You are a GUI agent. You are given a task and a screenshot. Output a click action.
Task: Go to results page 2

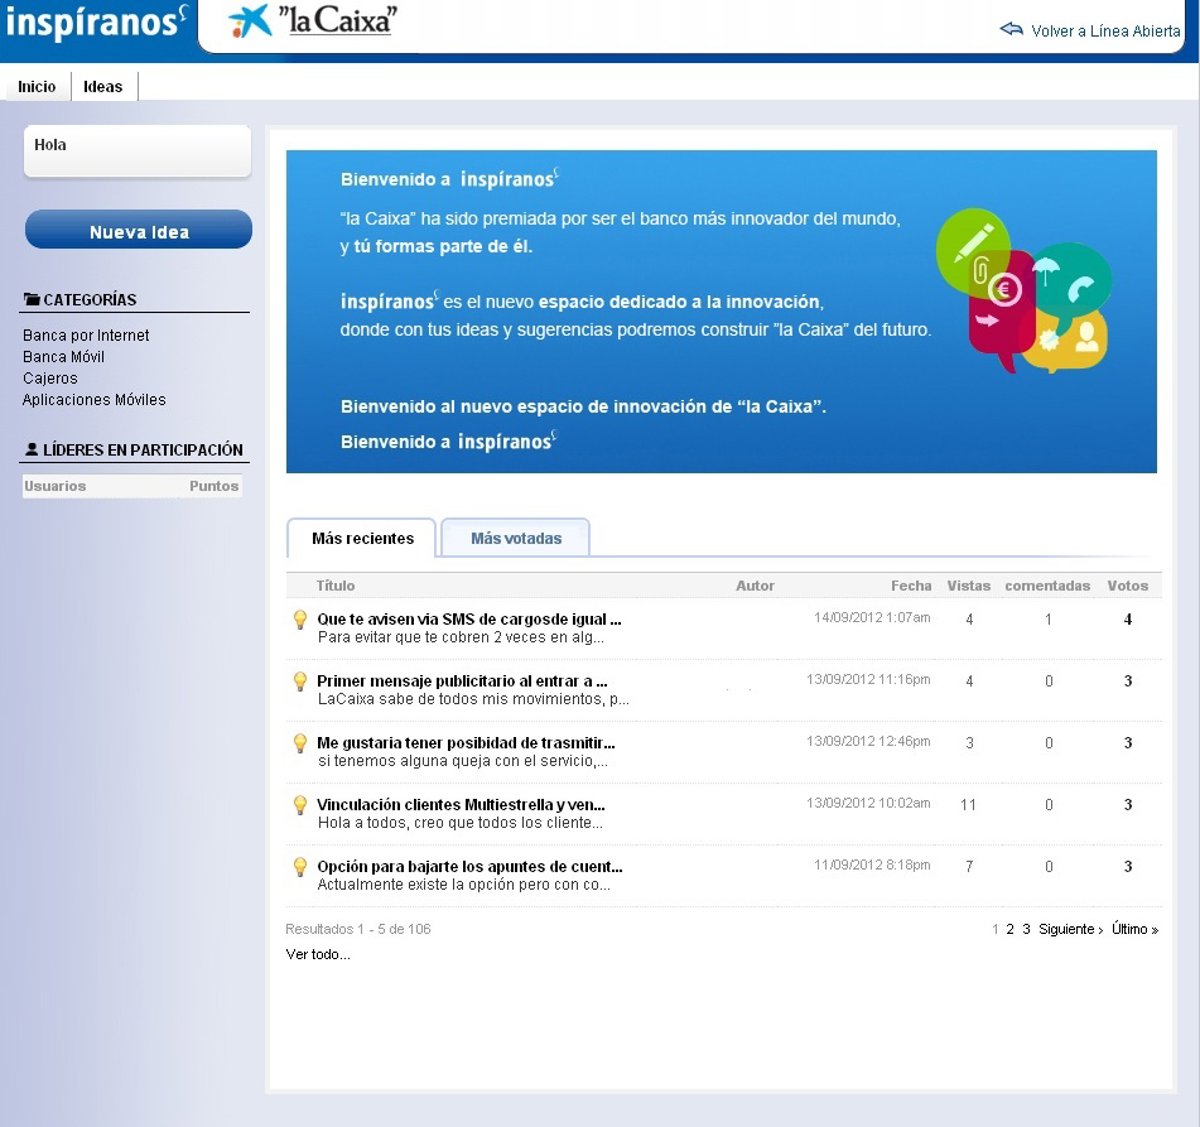point(1010,930)
